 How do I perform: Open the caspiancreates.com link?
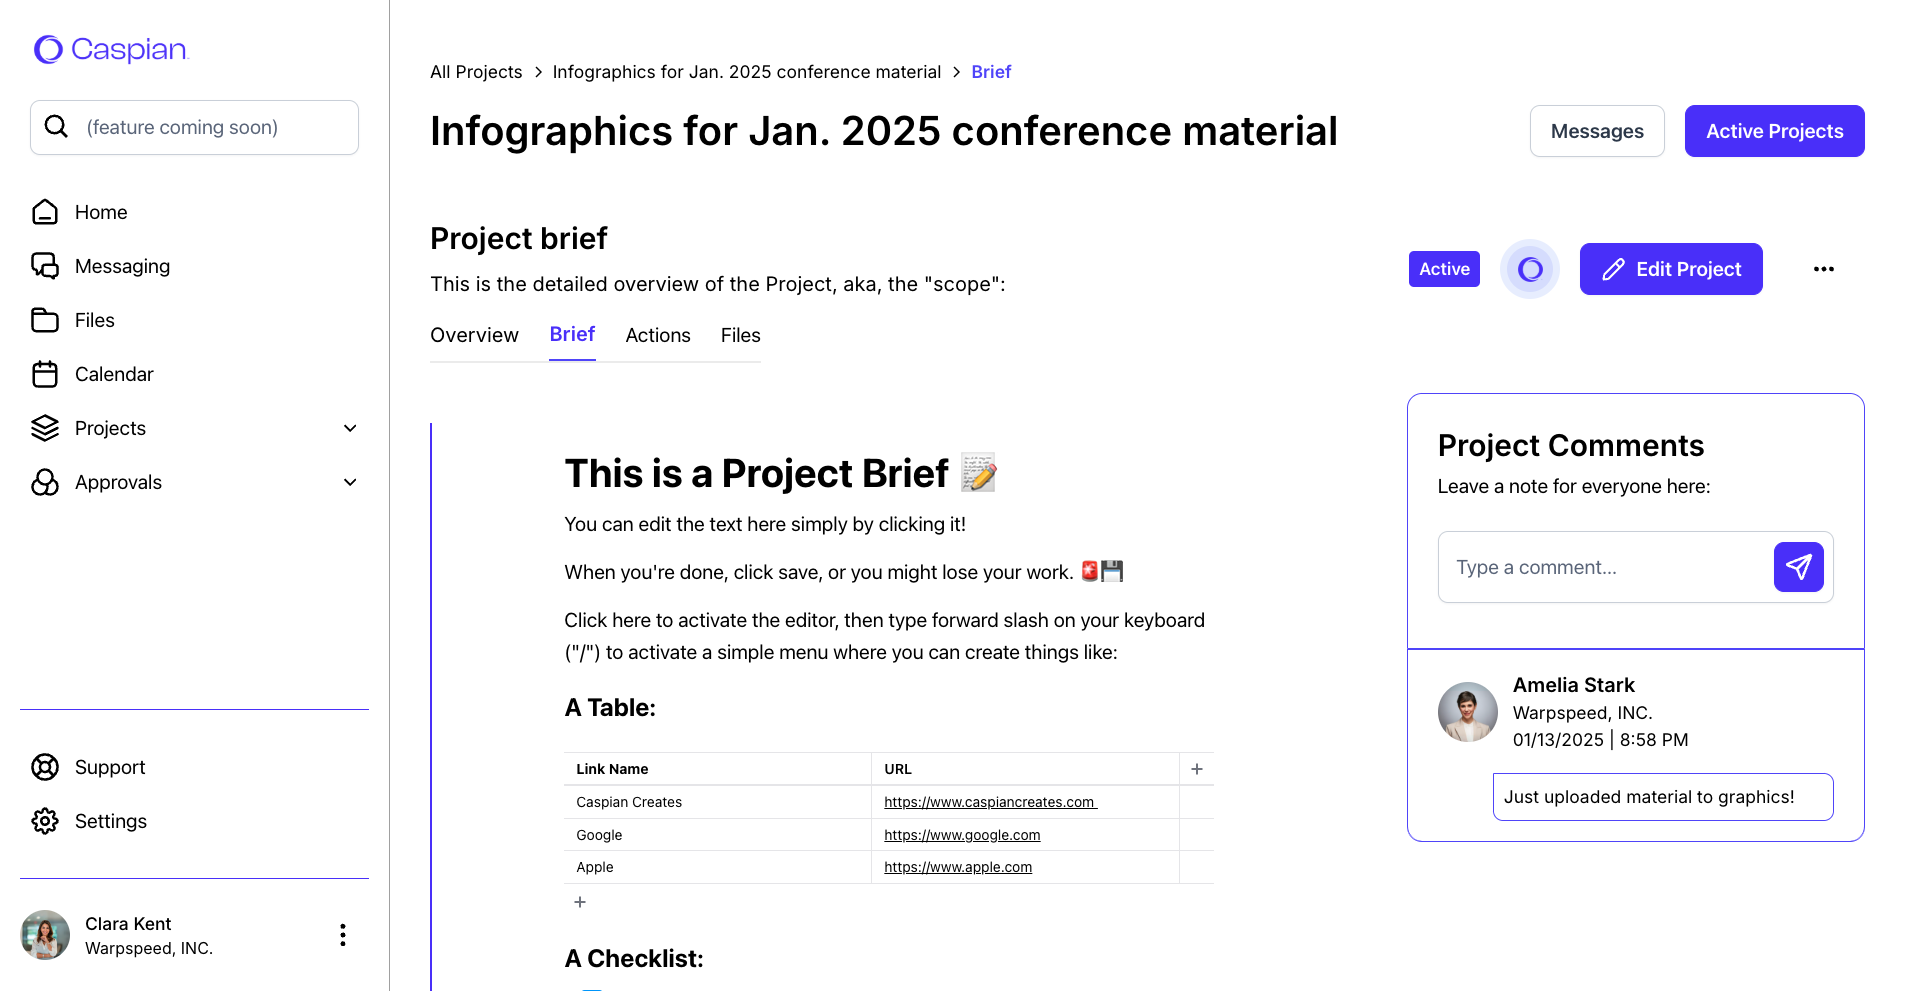pyautogui.click(x=989, y=802)
